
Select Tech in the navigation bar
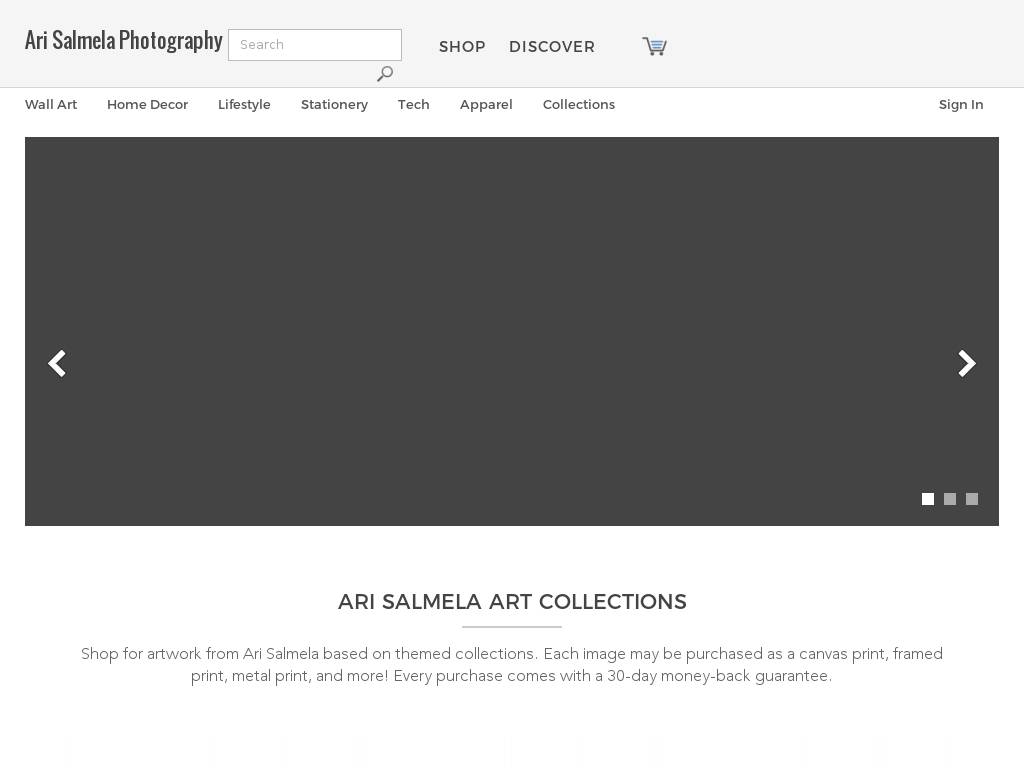(413, 104)
